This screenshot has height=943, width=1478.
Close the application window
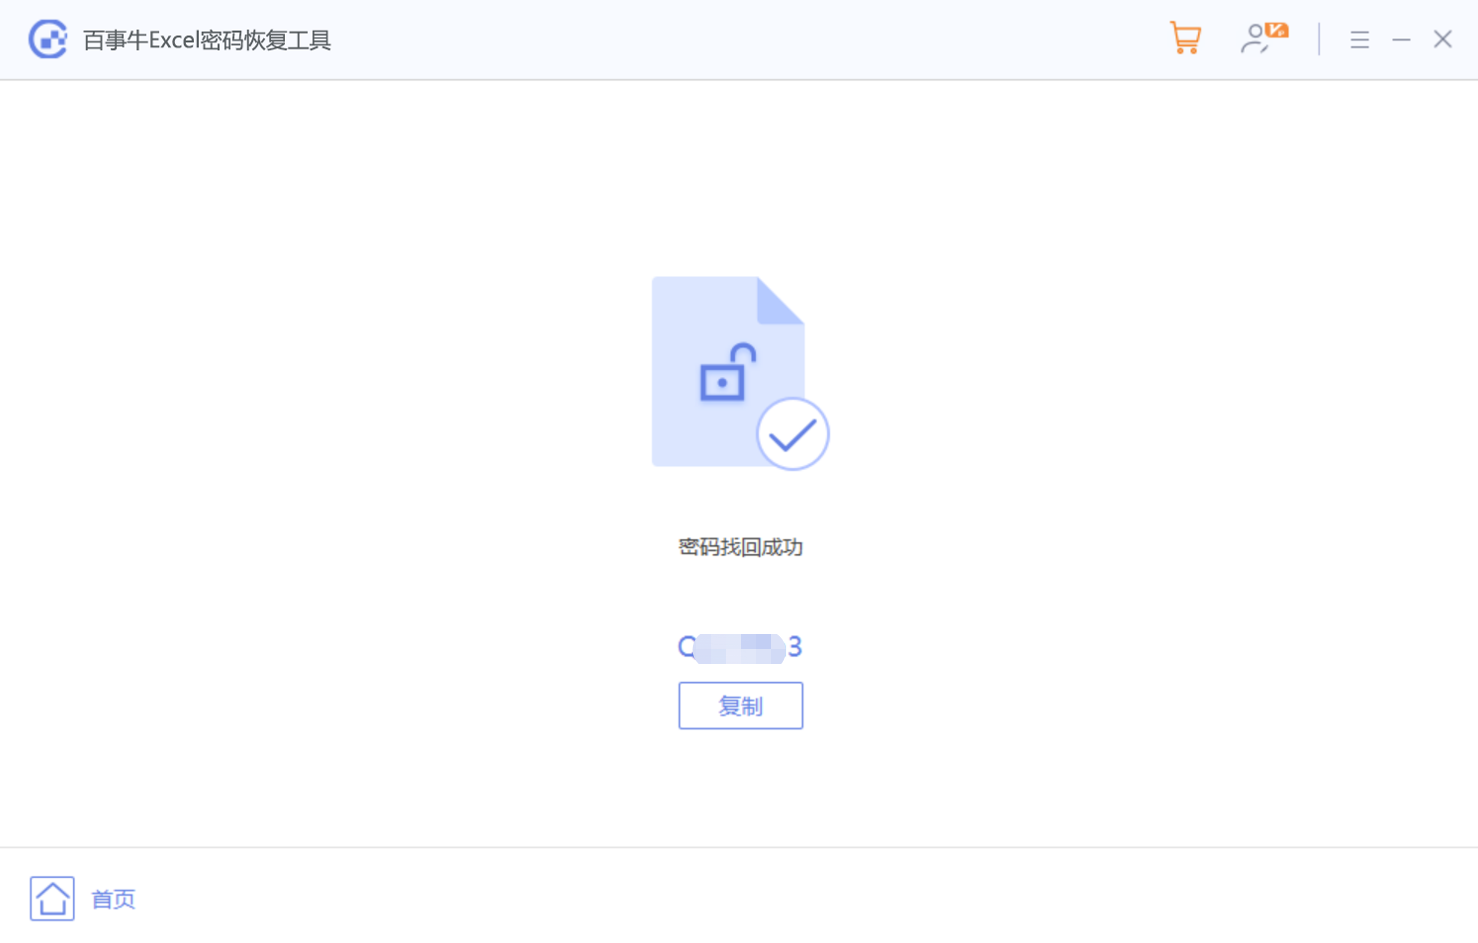point(1443,38)
